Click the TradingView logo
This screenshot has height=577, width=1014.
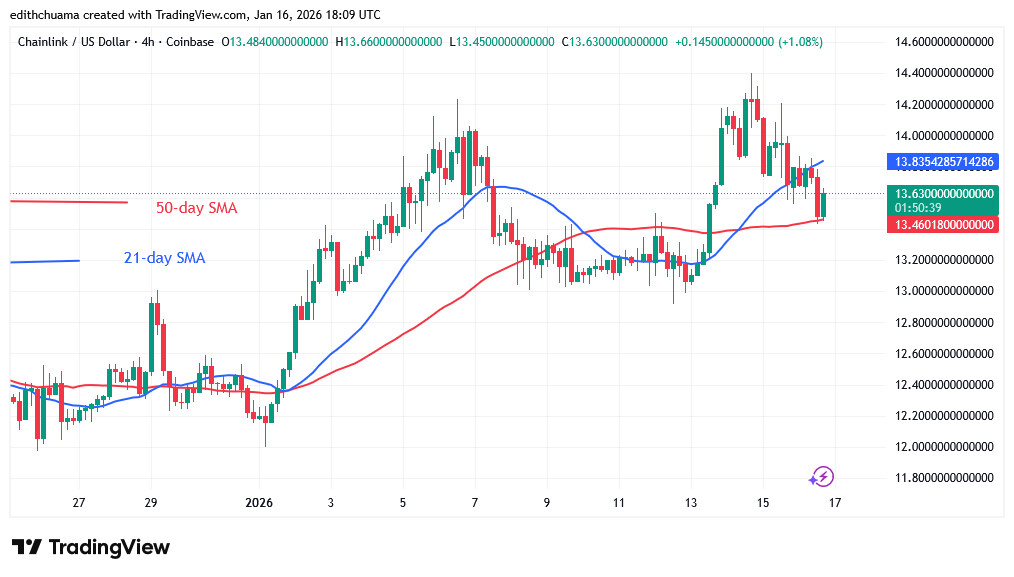coord(90,547)
